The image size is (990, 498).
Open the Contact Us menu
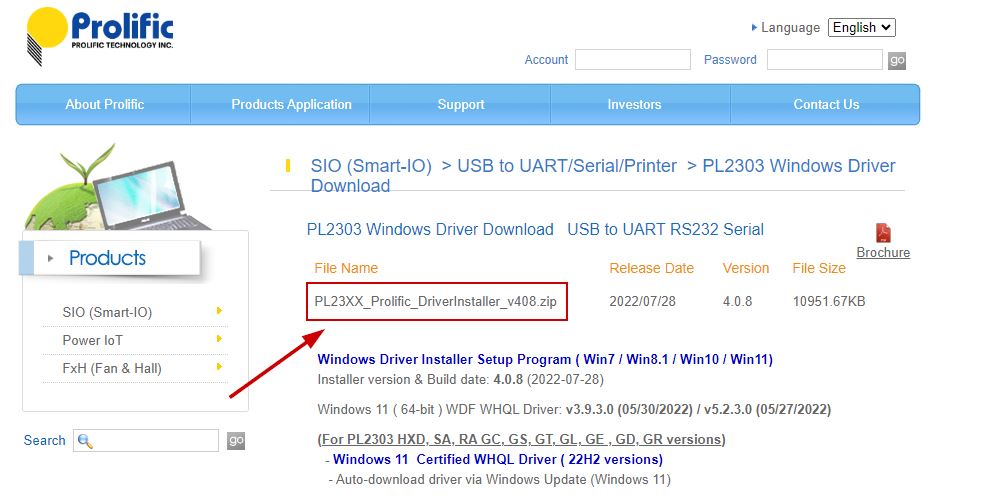826,104
